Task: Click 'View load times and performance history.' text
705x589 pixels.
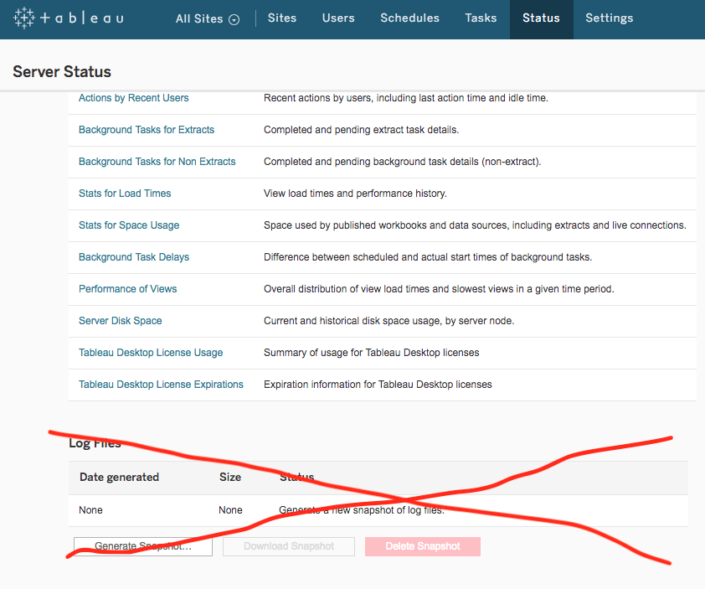Action: click(x=355, y=193)
